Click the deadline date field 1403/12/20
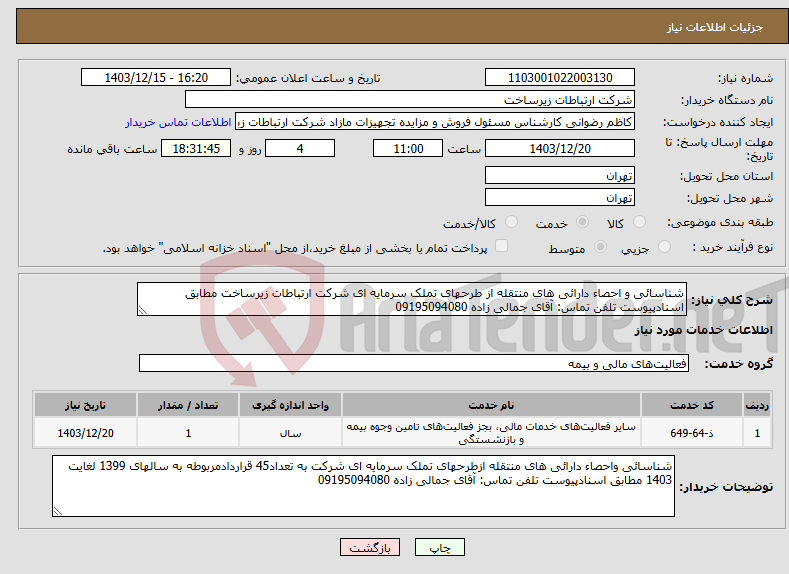The width and height of the screenshot is (789, 574). [x=560, y=148]
